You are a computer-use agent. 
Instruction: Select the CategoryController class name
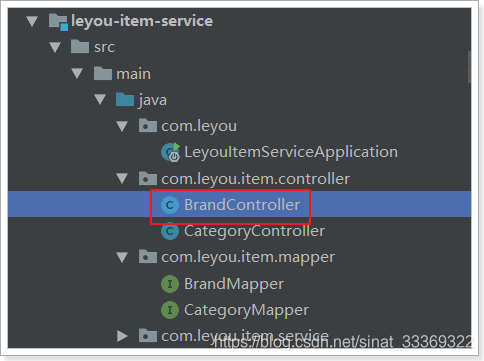pos(254,231)
